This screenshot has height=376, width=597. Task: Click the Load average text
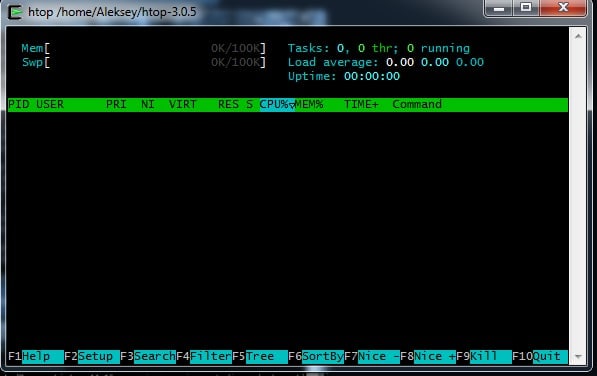(386, 62)
